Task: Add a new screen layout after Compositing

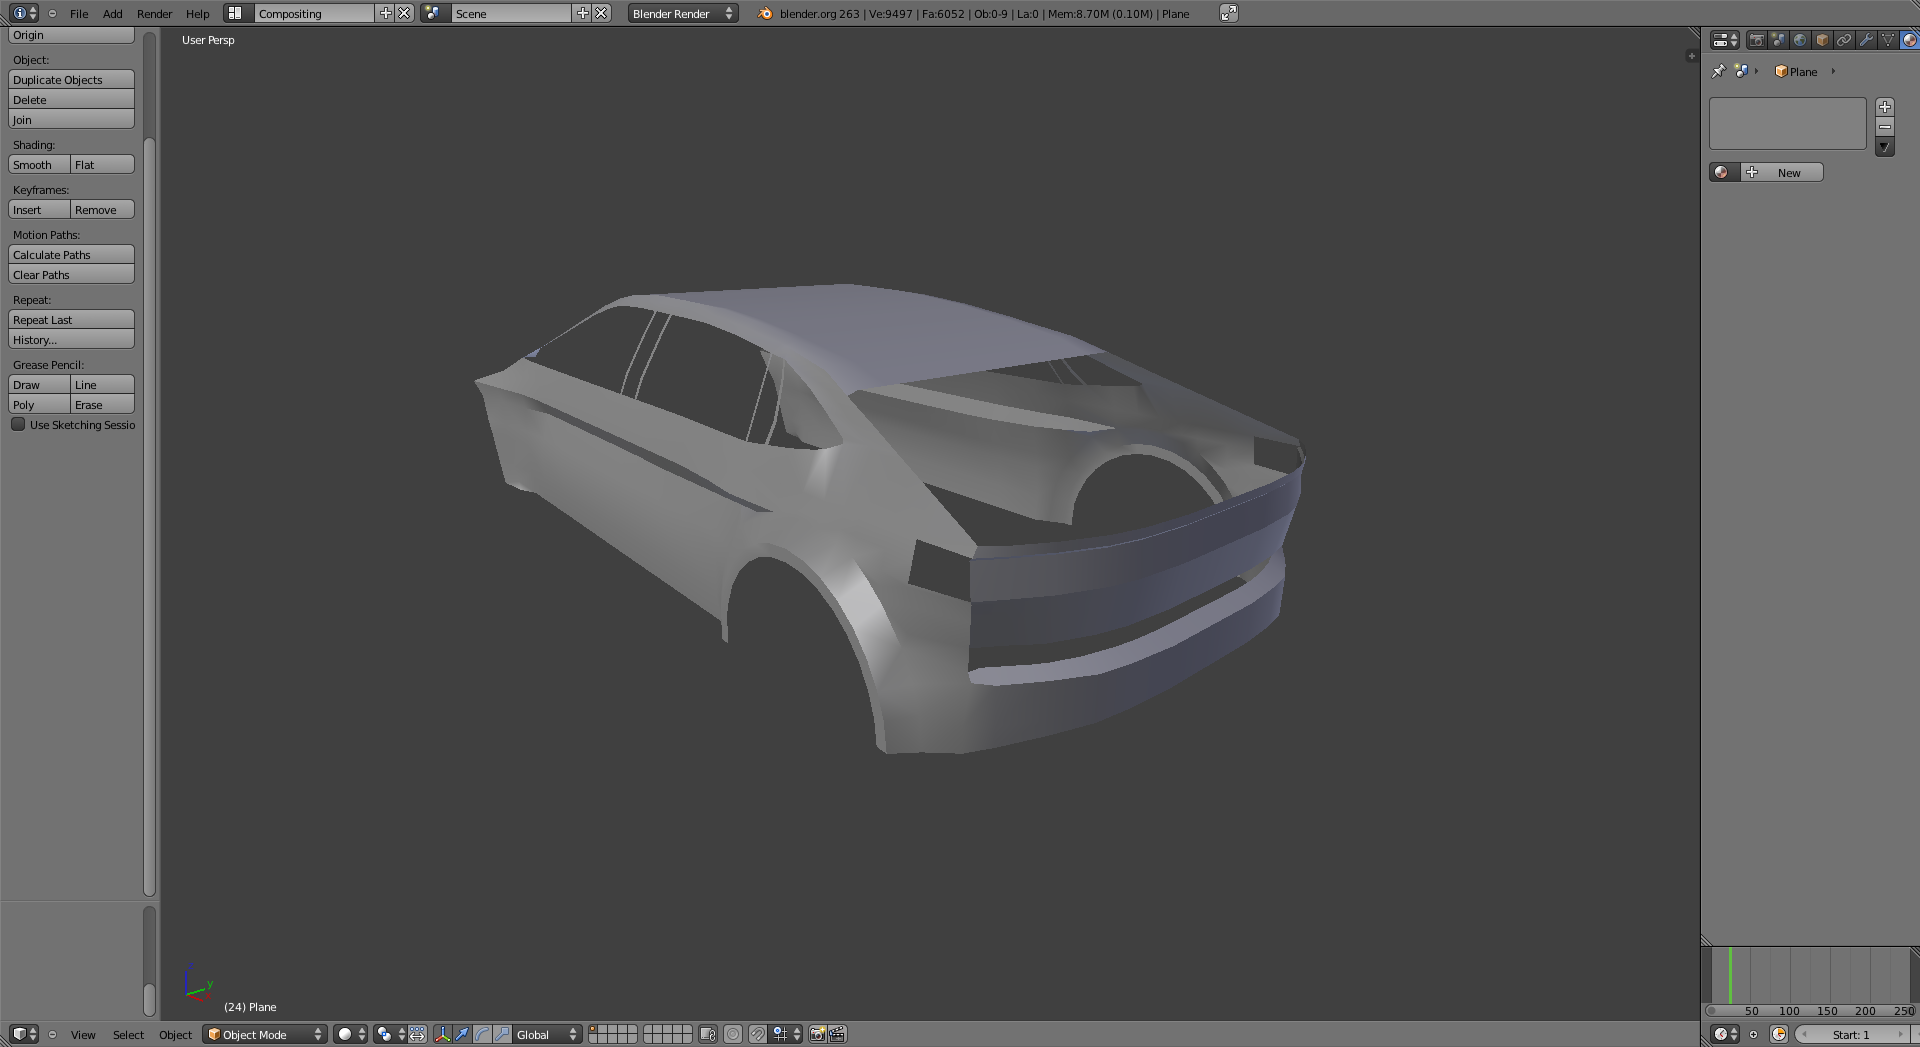Action: click(385, 13)
